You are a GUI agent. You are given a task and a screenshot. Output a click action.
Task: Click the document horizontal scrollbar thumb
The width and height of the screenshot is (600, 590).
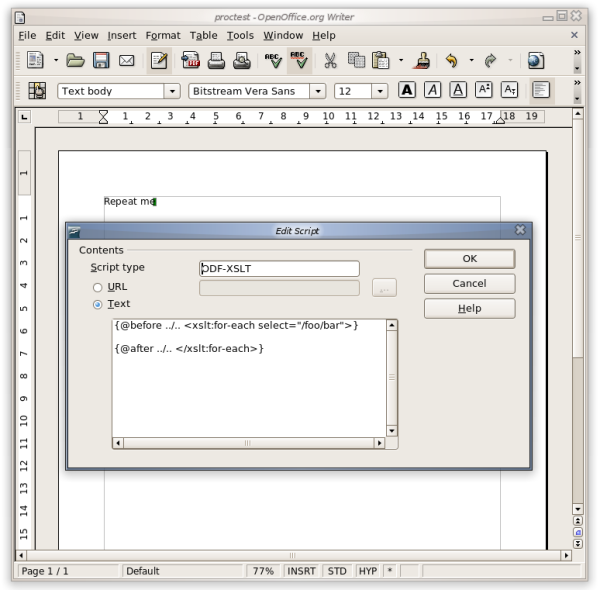pos(293,555)
